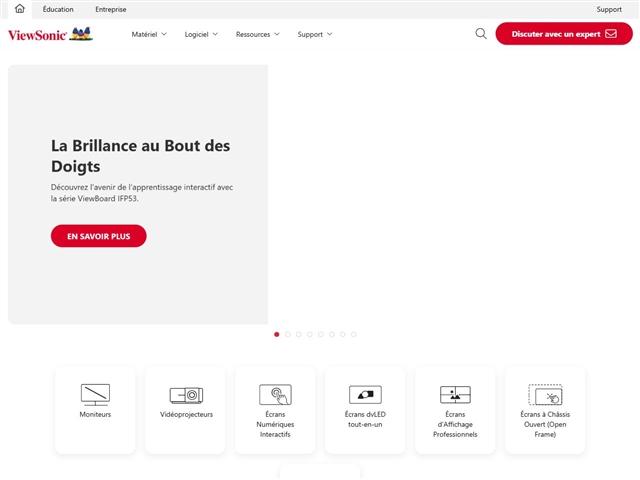Choose the Écrans d'Affichage Professionnels icon
The image size is (640, 480).
coord(455,394)
